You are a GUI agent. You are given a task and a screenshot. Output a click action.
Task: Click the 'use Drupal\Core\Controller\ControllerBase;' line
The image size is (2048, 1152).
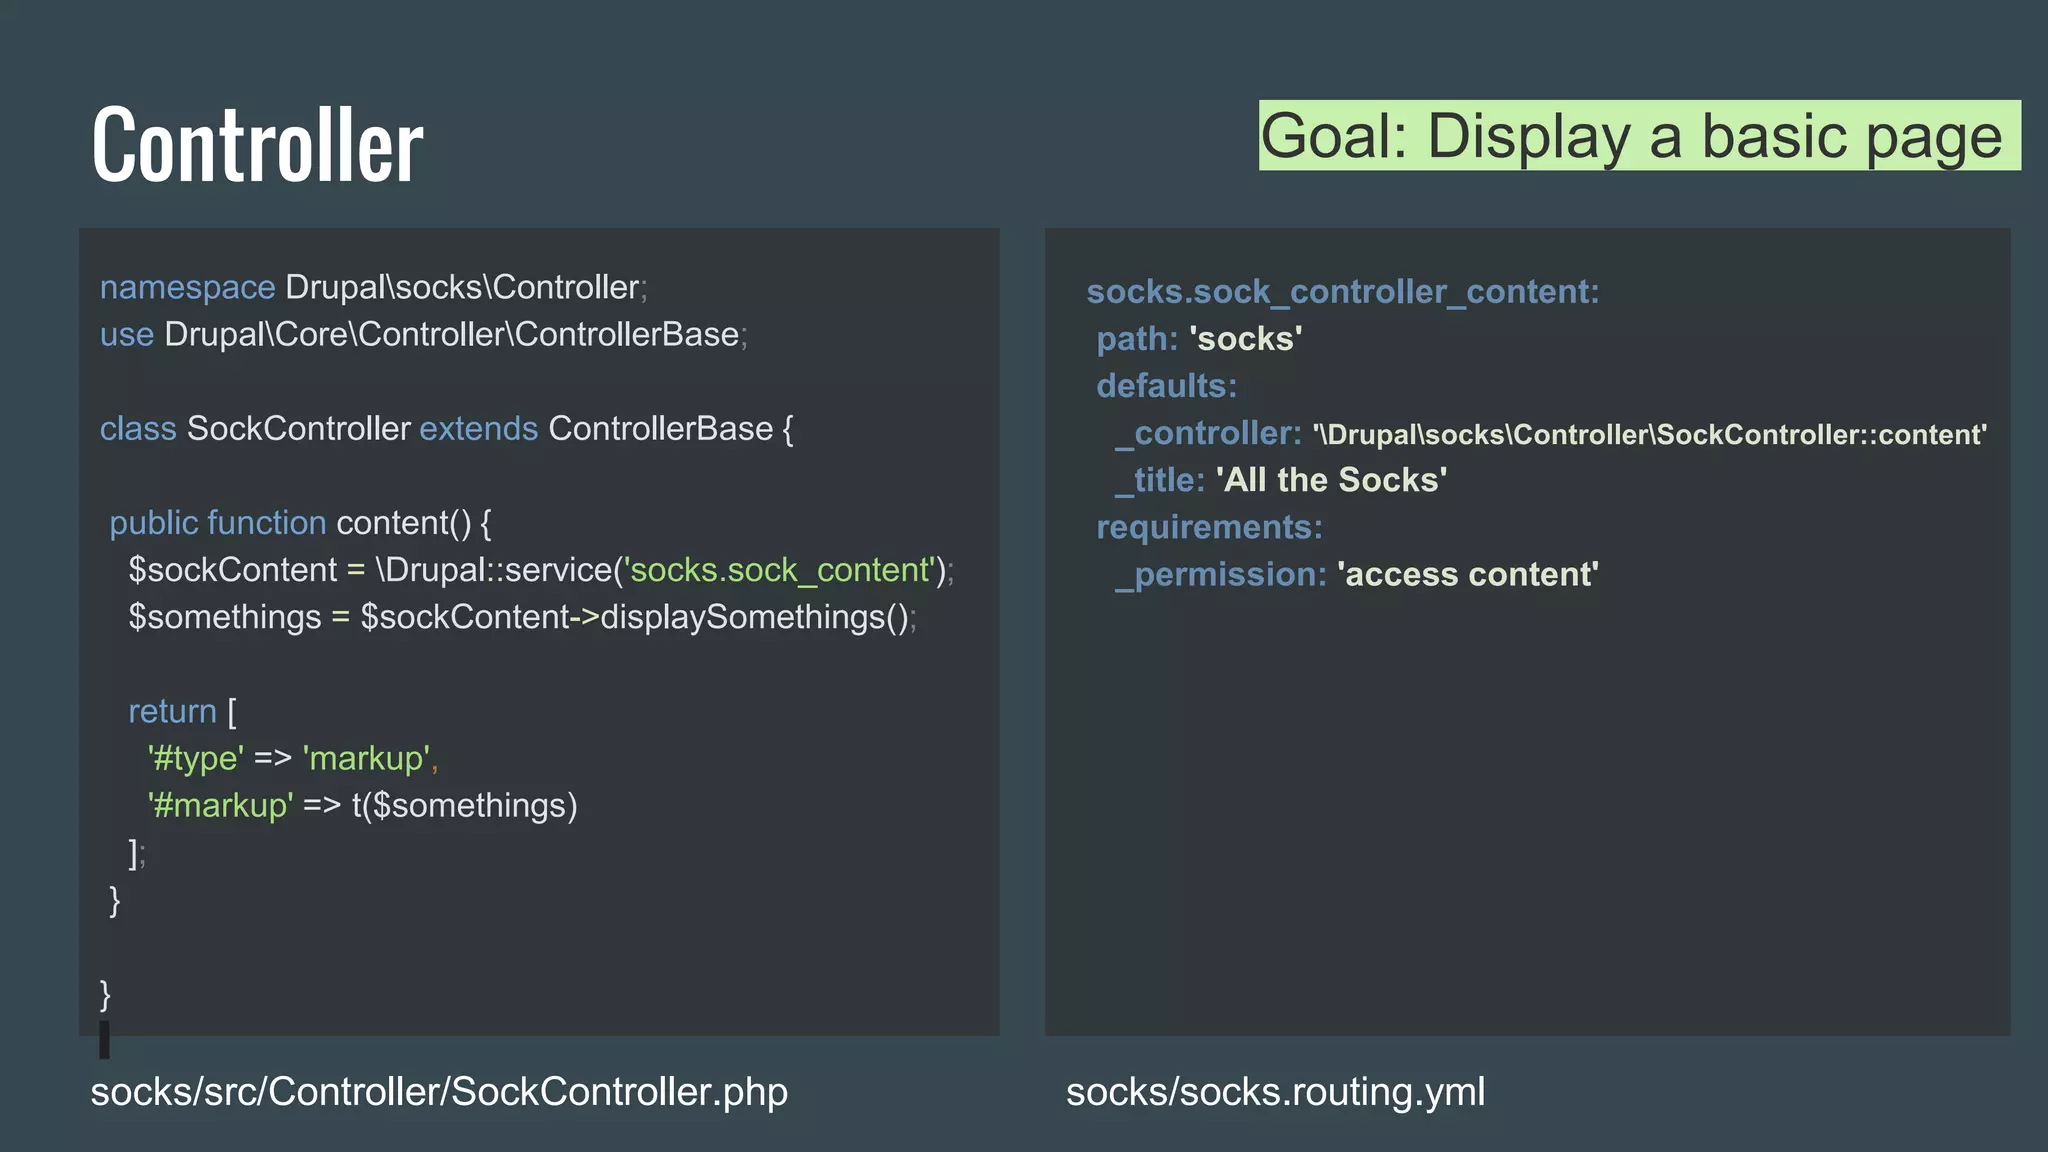424,334
